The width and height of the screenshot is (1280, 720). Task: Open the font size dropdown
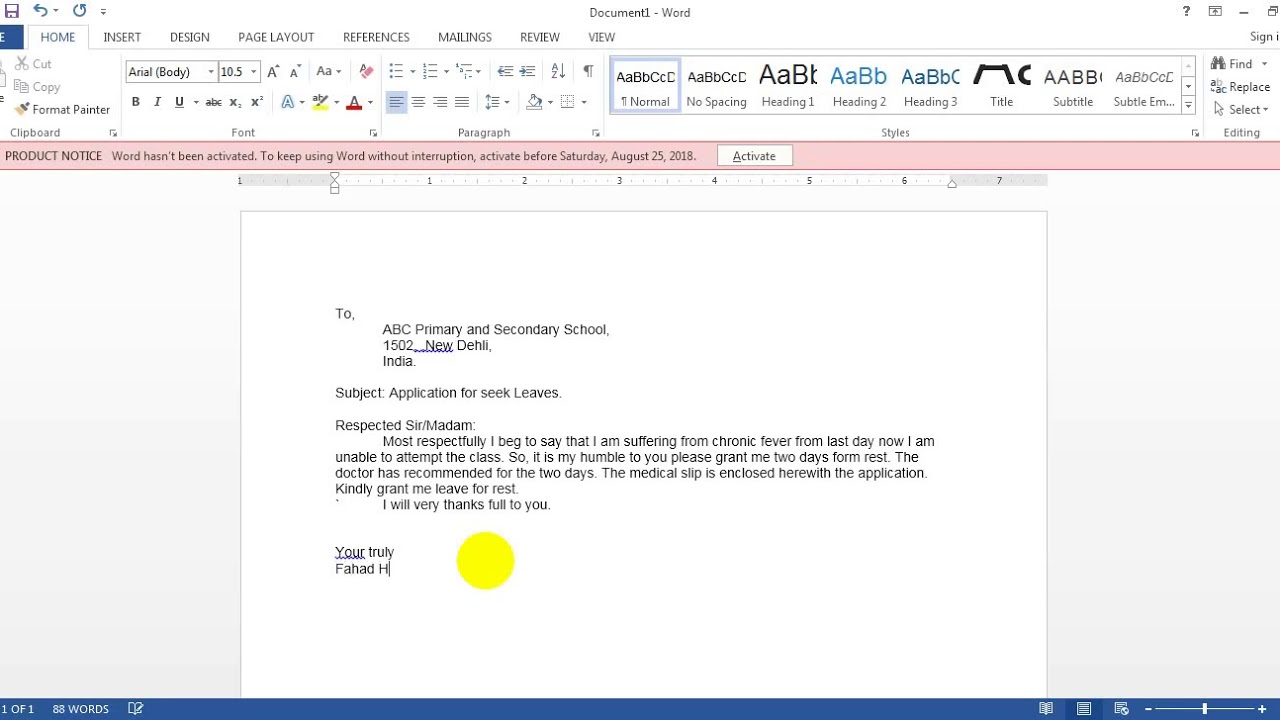(x=254, y=72)
